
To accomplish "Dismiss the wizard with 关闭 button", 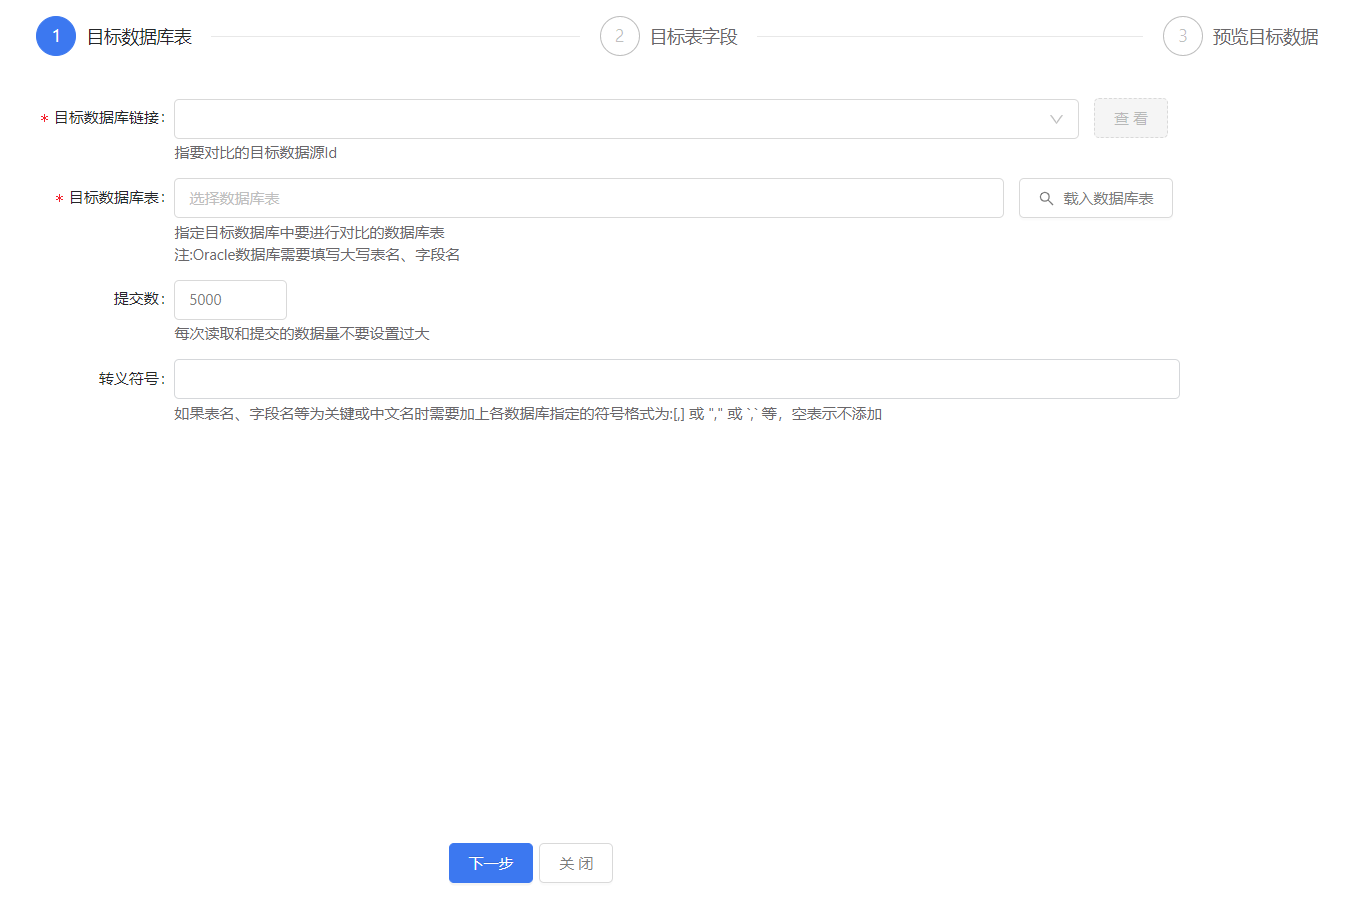I will [x=576, y=863].
